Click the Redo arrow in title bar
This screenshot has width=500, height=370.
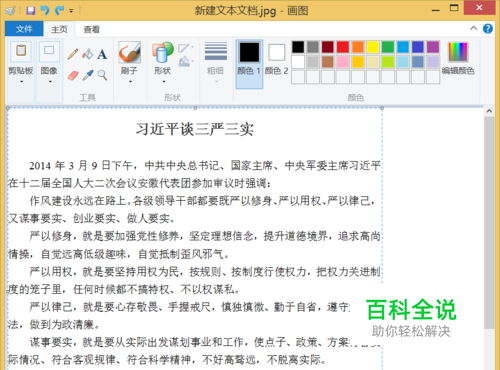tap(59, 11)
